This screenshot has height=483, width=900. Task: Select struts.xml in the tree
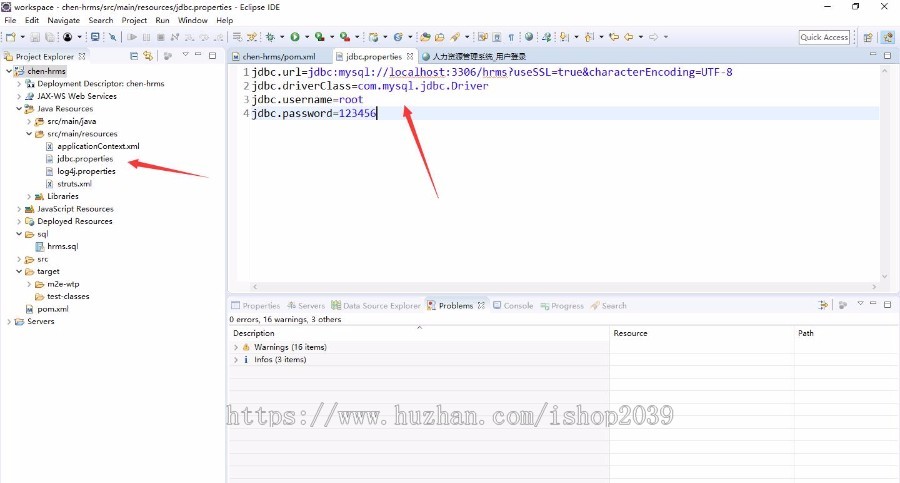coord(74,184)
